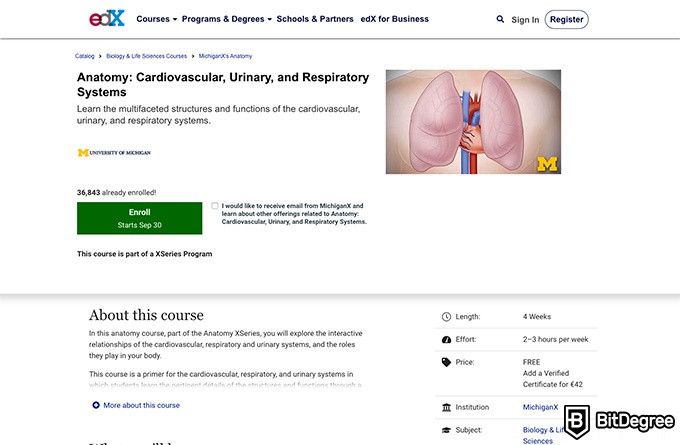Expand More about this course

pos(136,405)
